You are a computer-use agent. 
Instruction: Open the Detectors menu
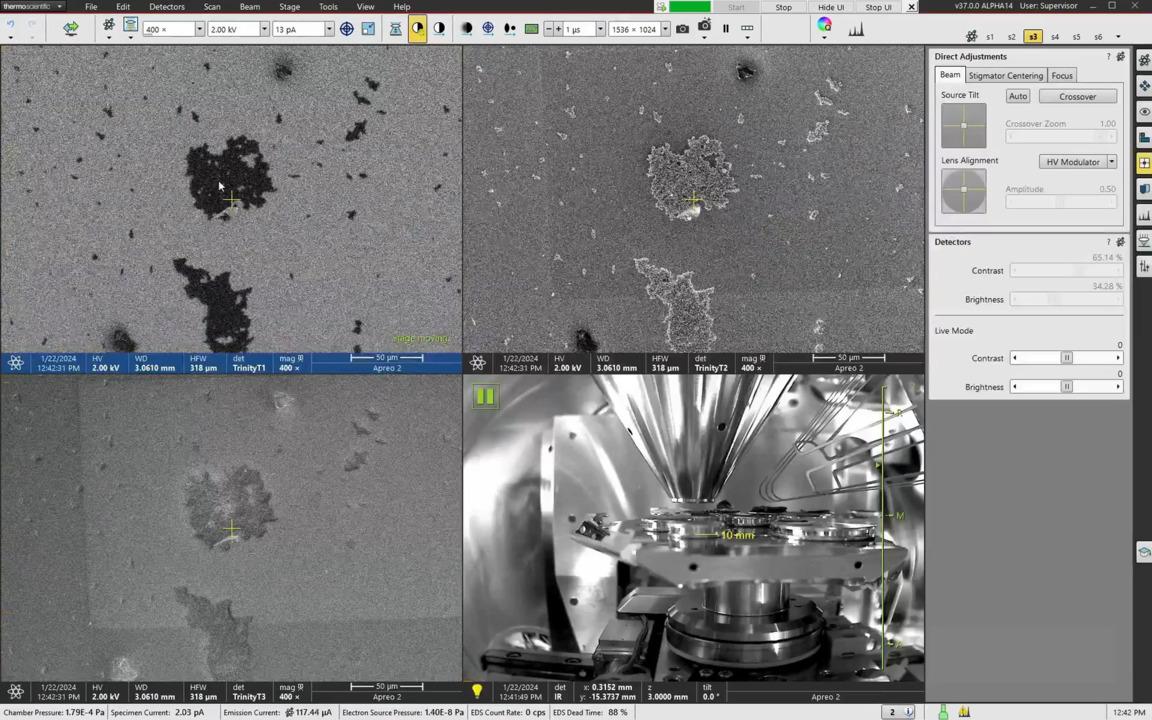166,7
